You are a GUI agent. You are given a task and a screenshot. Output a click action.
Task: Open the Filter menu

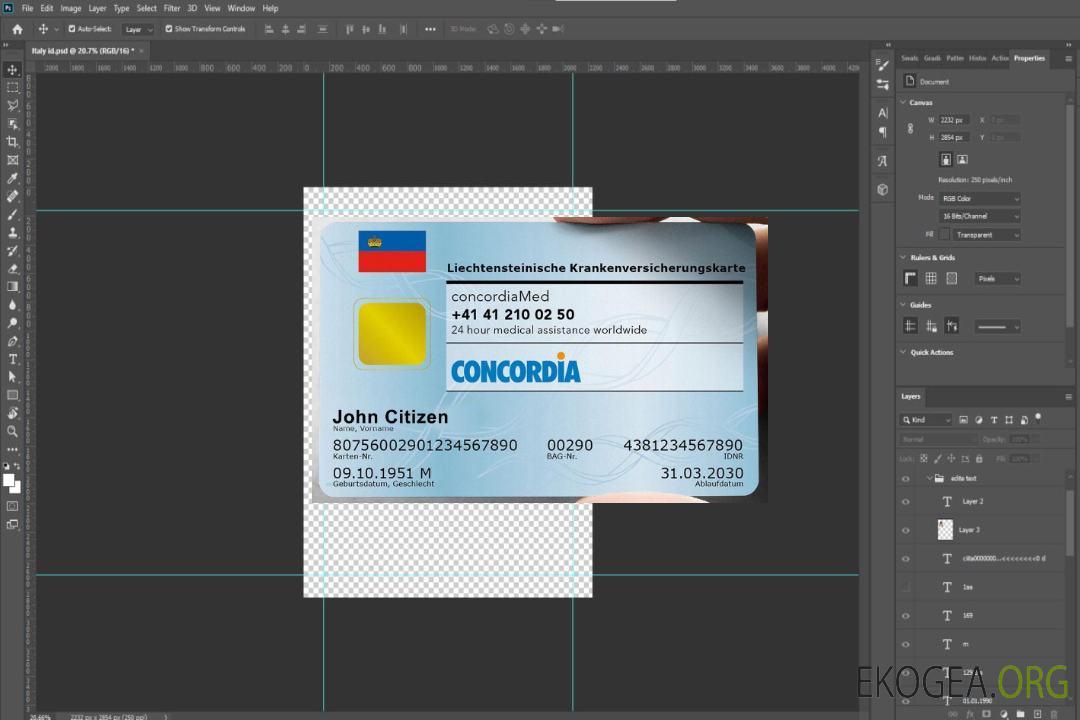point(172,8)
